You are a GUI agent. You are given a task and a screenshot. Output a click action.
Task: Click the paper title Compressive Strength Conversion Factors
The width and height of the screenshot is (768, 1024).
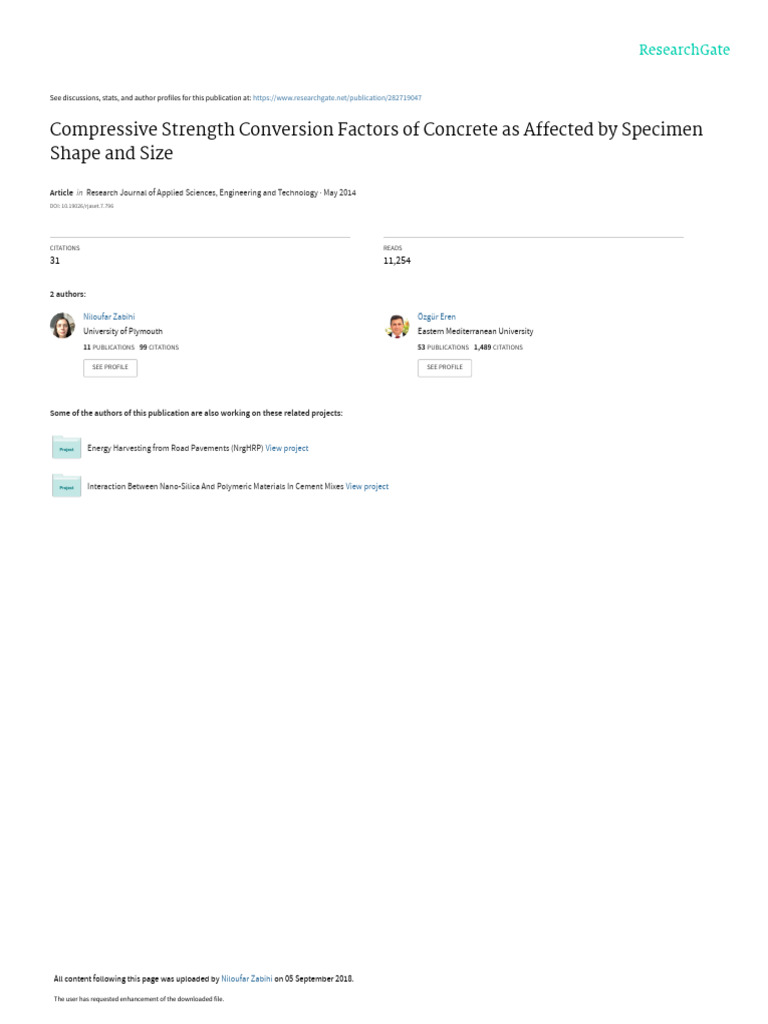click(376, 141)
